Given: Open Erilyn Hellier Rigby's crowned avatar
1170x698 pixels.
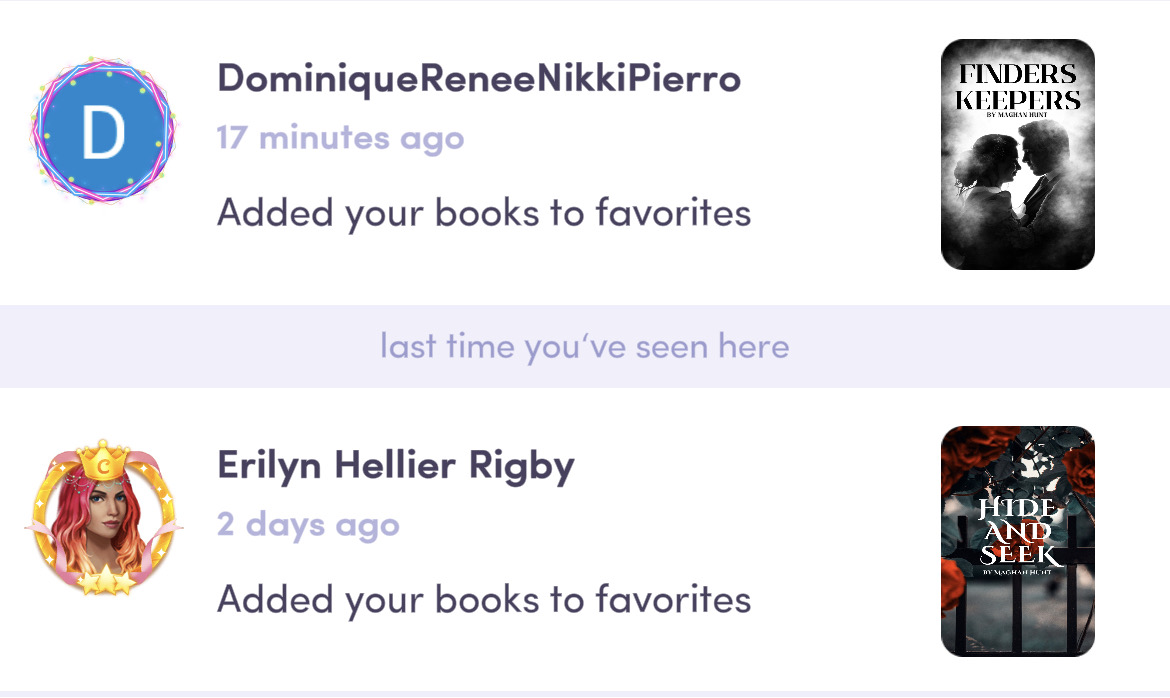Looking at the screenshot, I should click(x=103, y=517).
